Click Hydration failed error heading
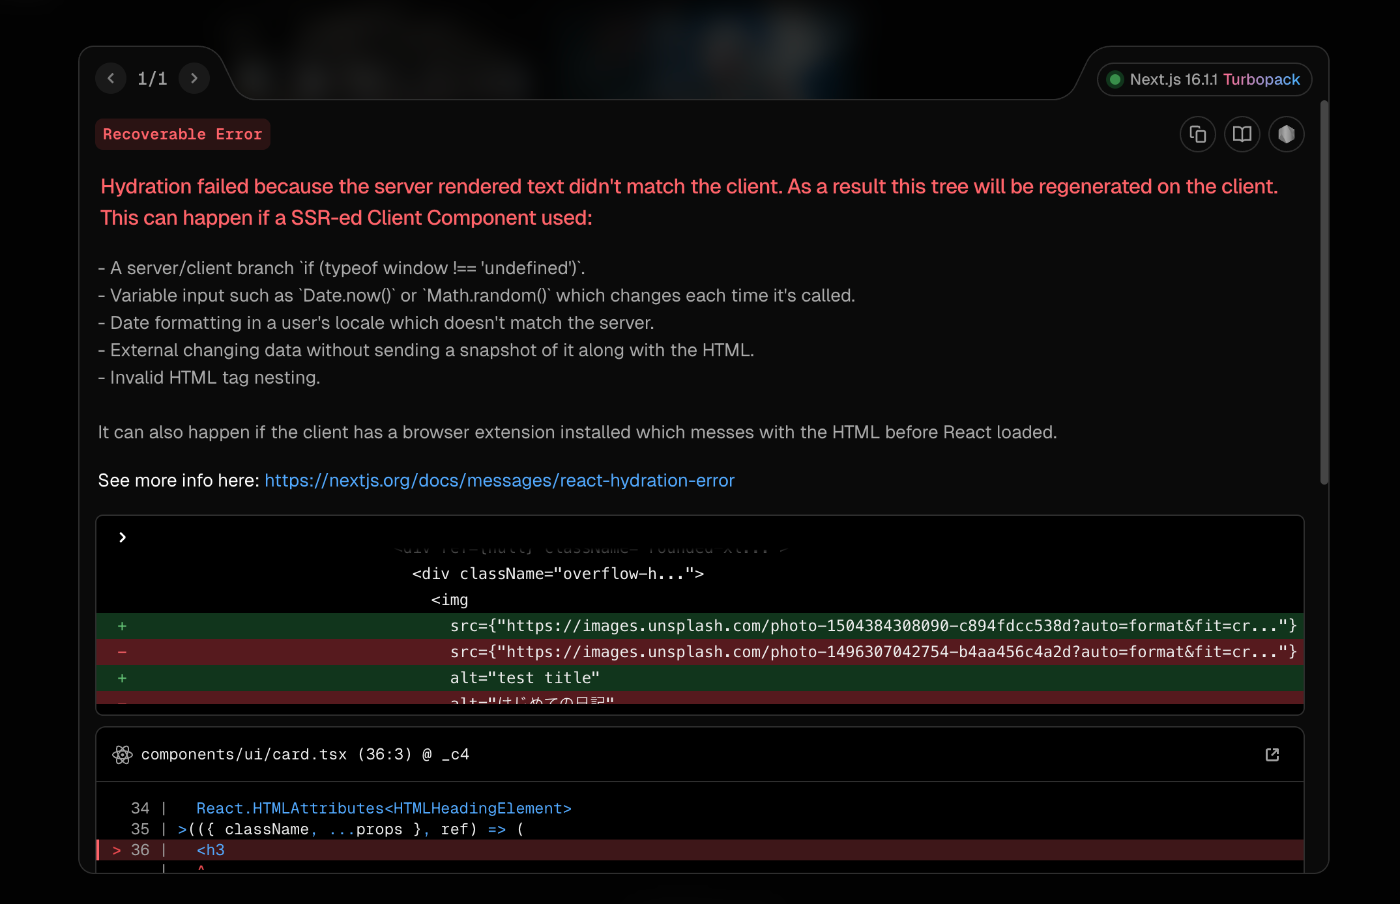The width and height of the screenshot is (1400, 904). click(x=689, y=202)
